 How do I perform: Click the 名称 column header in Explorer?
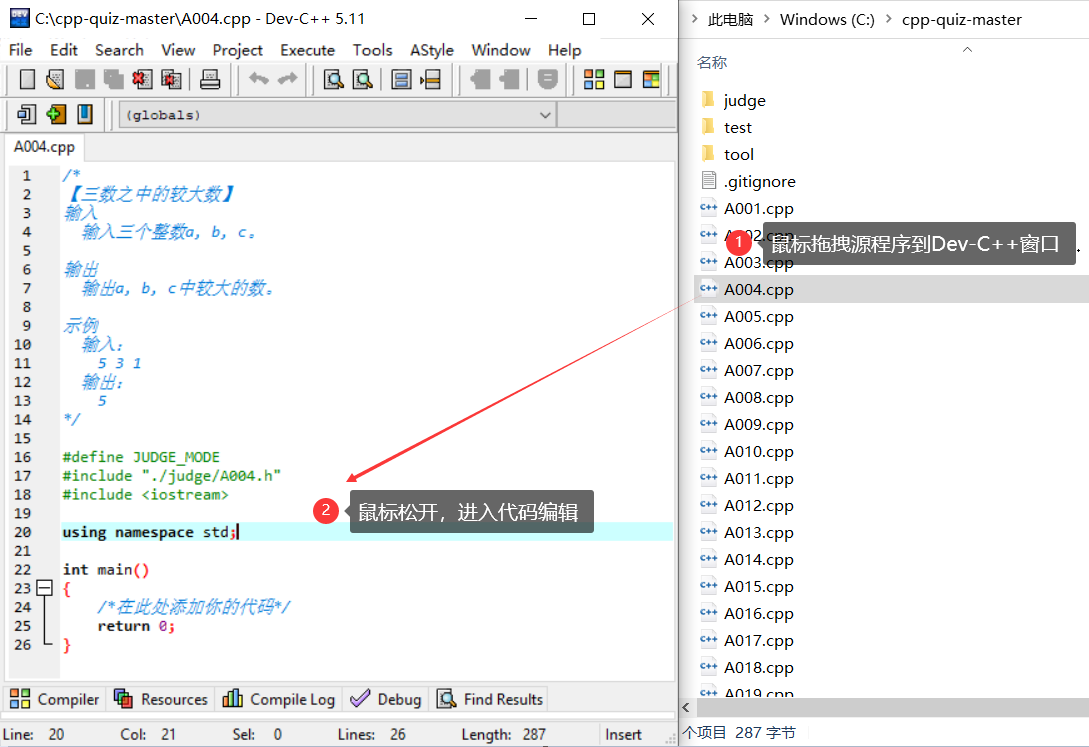click(712, 62)
